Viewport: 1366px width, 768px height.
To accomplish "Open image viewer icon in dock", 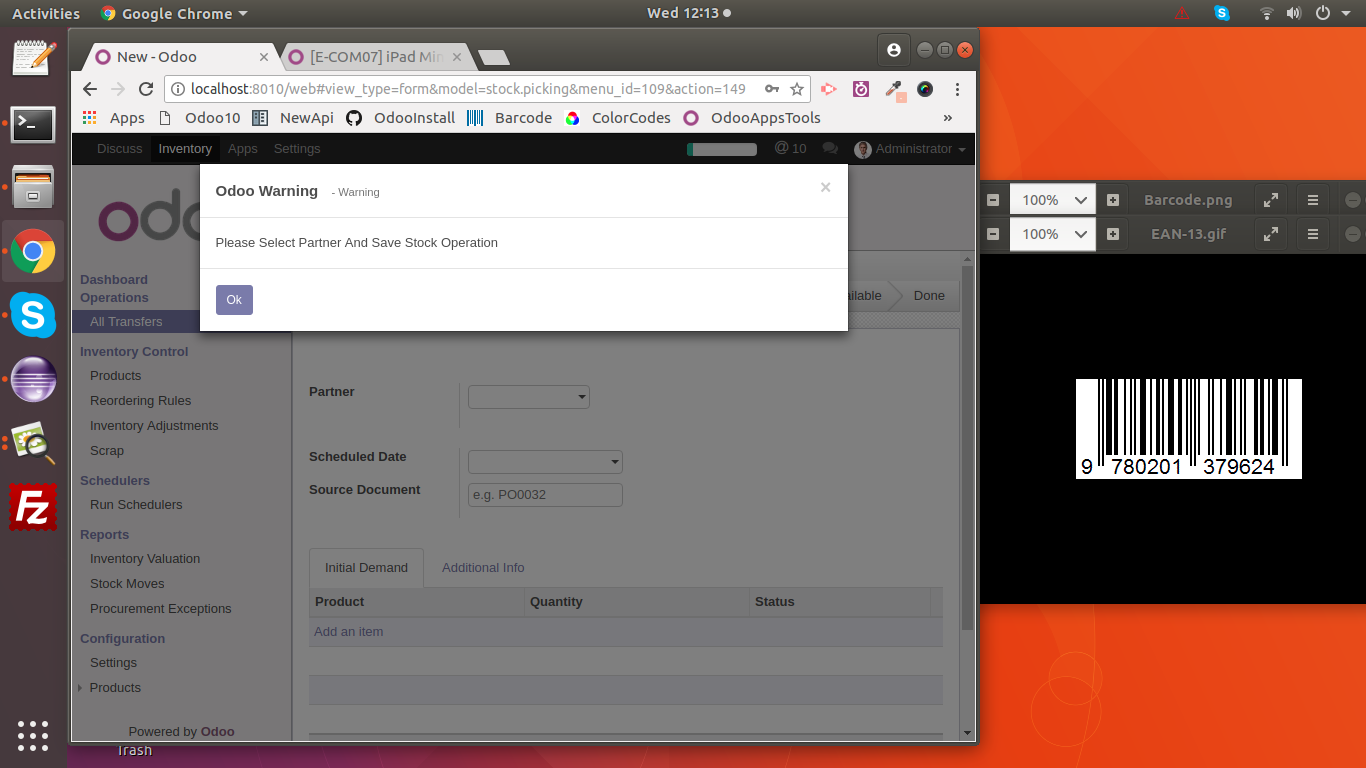I will (x=33, y=444).
